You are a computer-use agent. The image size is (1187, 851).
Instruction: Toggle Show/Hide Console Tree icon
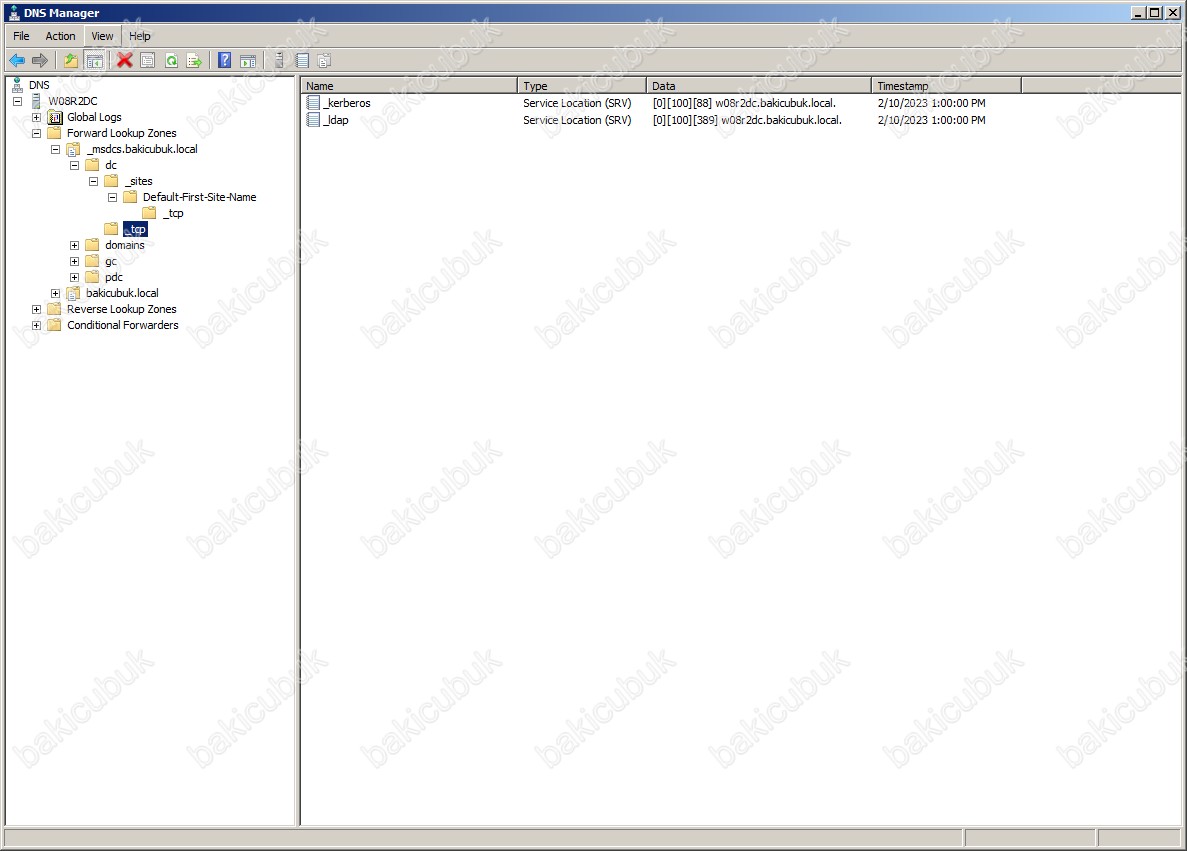(95, 61)
